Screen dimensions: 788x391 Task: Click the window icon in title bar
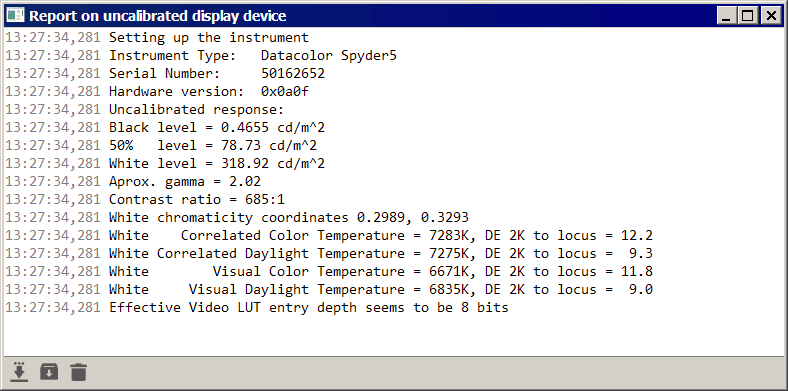tap(16, 16)
